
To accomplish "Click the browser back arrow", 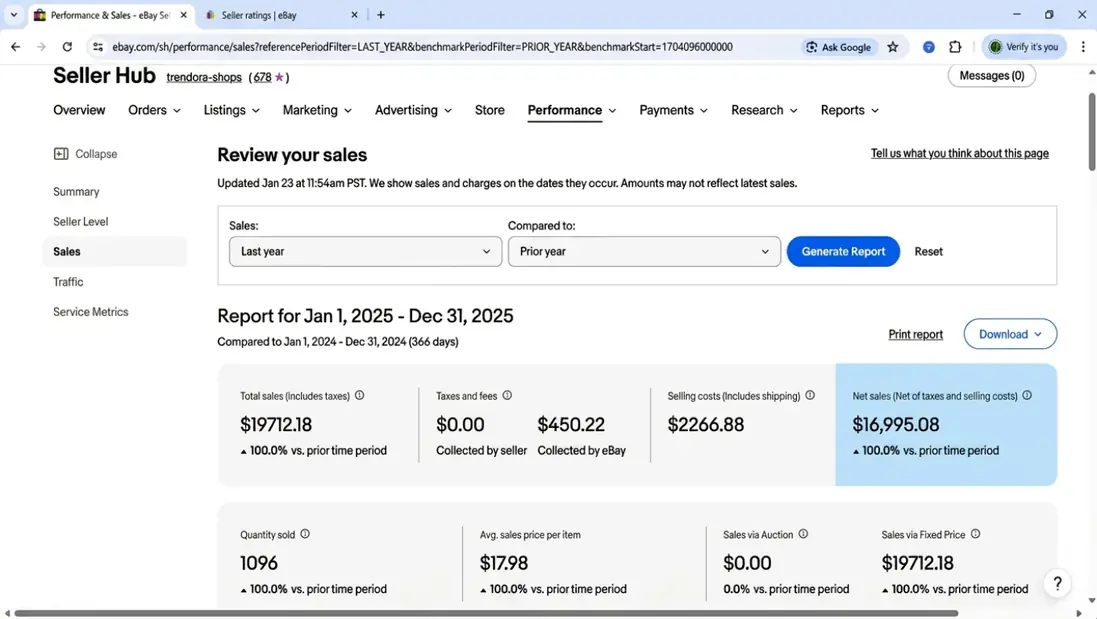I will point(15,47).
